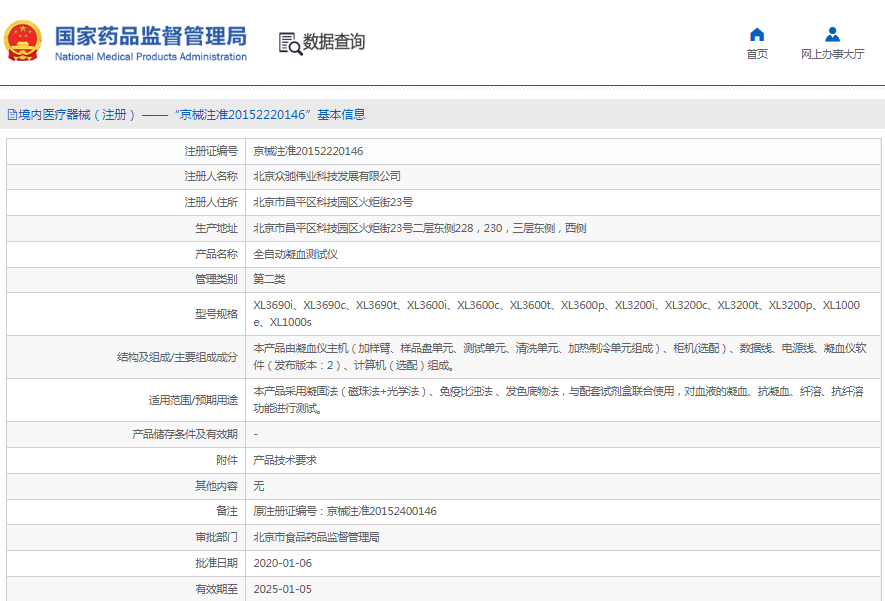Select registration number 京械注准20152220146 in table
885x601 pixels.
[308, 151]
